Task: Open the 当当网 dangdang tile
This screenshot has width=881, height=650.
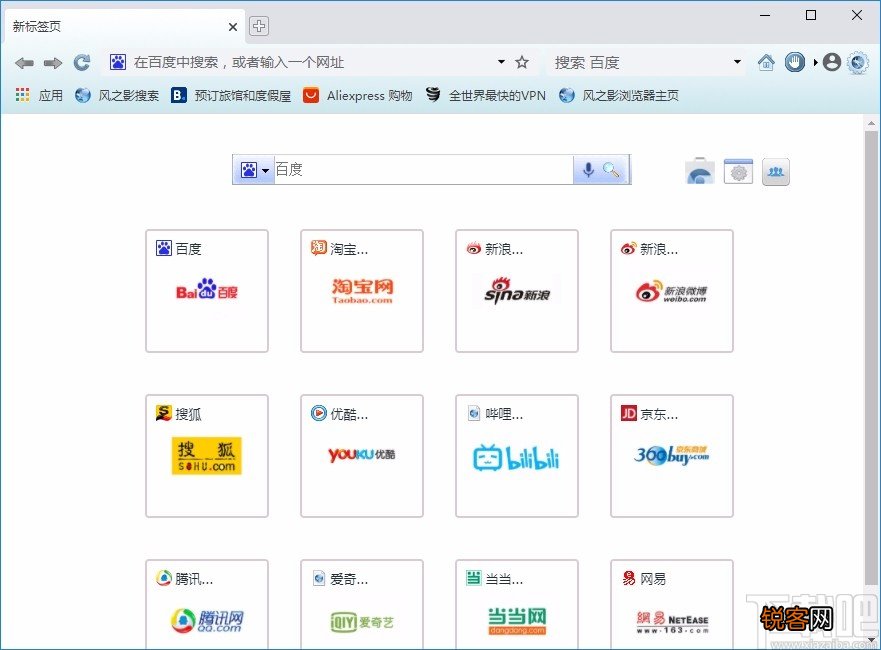Action: click(517, 604)
